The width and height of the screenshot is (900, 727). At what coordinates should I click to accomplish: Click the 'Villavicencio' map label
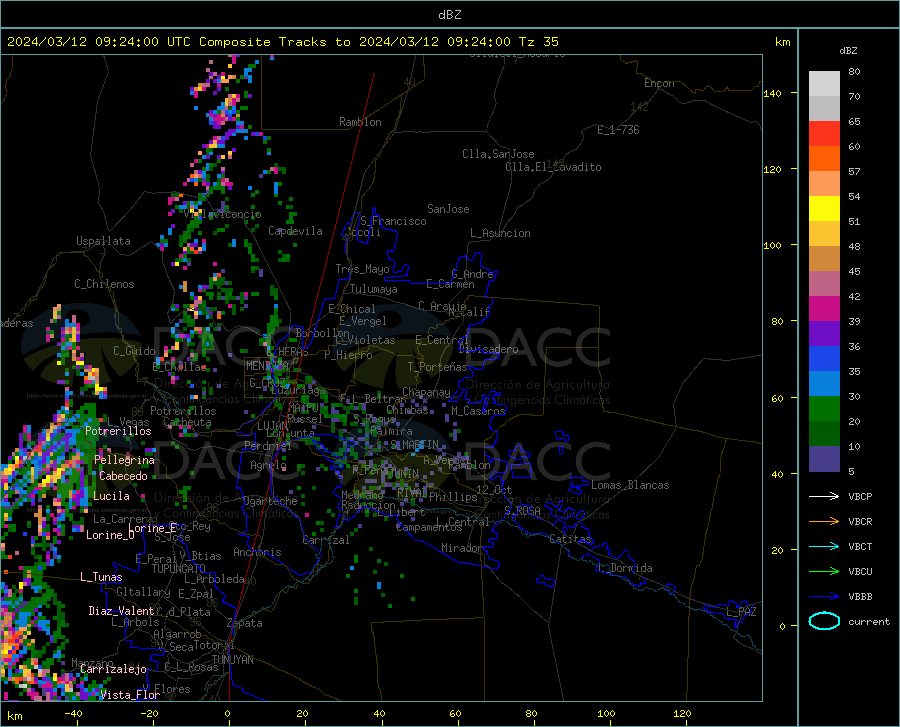coord(223,214)
